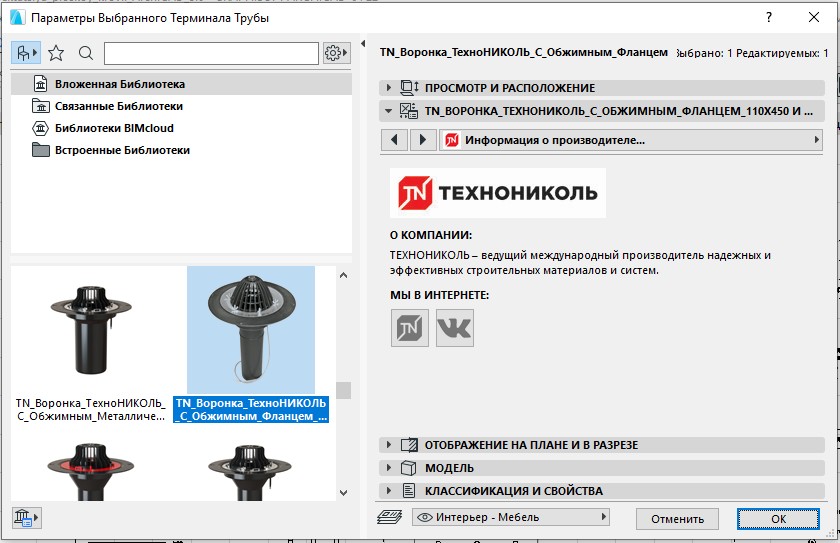Close the Параметры Терминала Трубы dialog
Image resolution: width=840 pixels, height=543 pixels.
pyautogui.click(x=814, y=17)
